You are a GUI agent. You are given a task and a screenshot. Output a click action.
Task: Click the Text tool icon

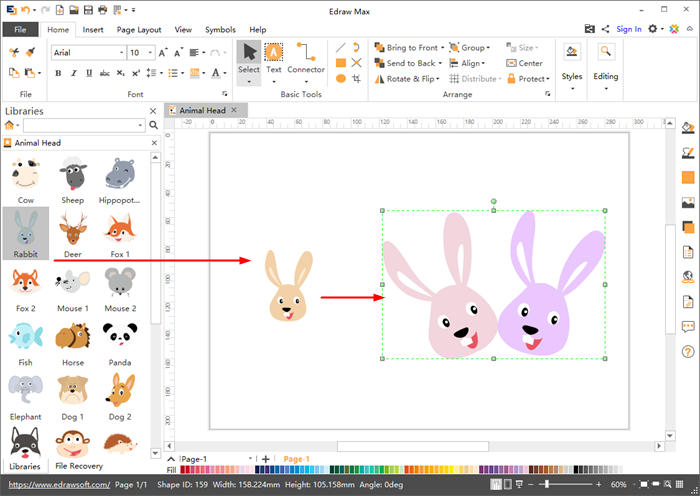(x=274, y=54)
